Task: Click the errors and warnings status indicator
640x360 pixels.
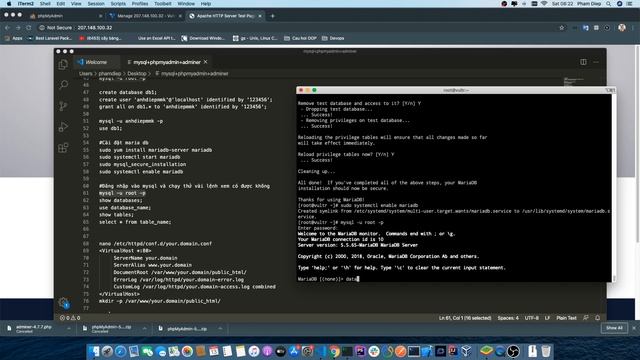Action: click(x=70, y=318)
